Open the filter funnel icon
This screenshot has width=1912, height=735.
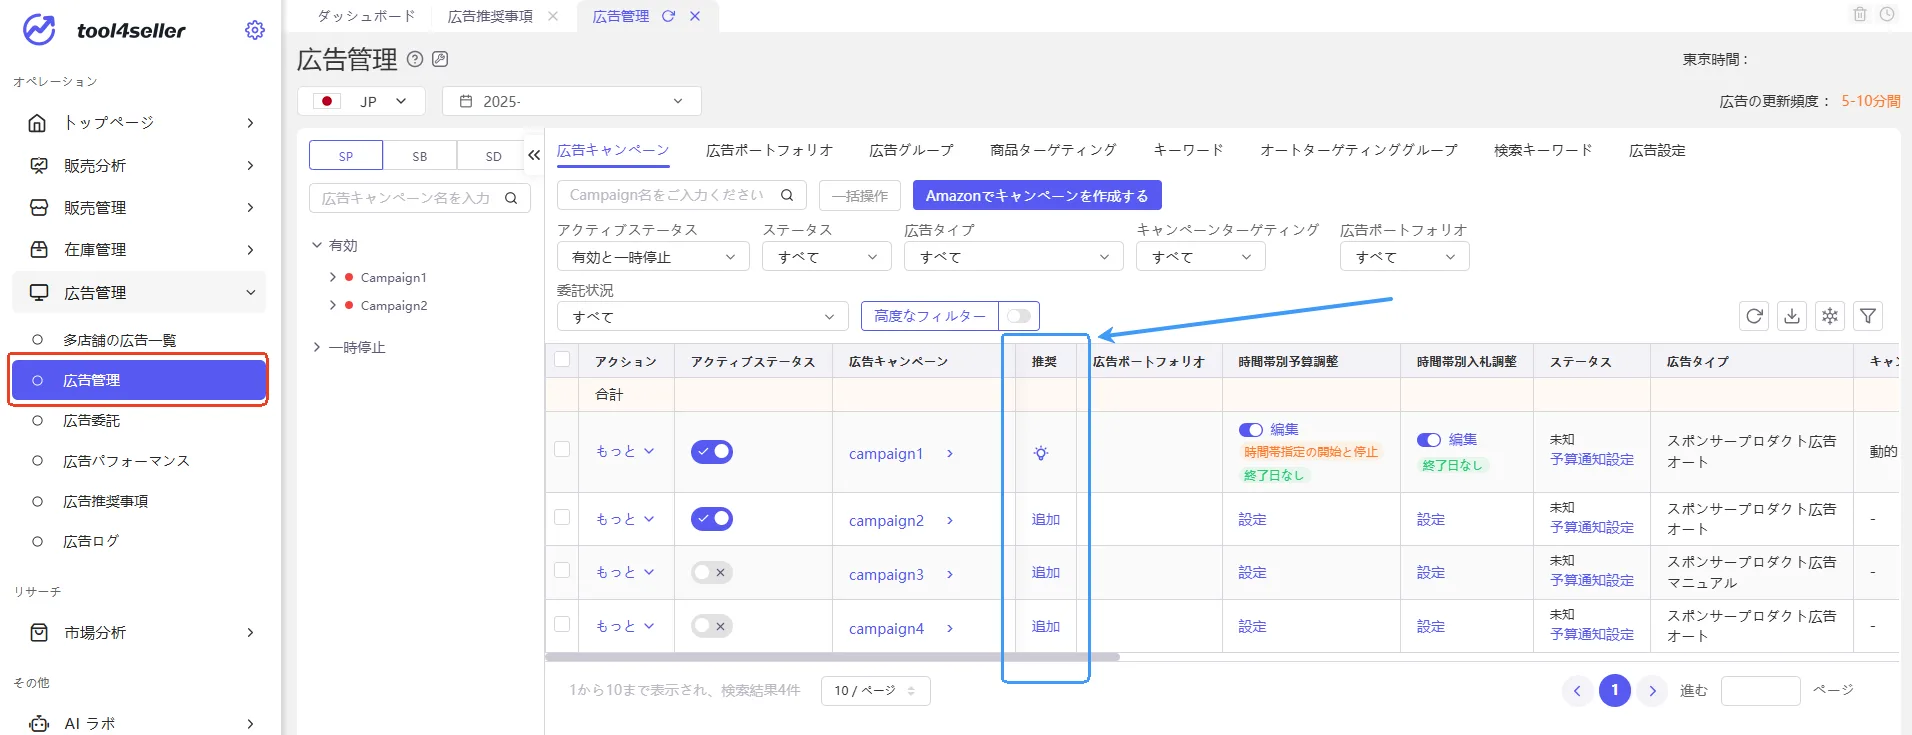[1868, 316]
